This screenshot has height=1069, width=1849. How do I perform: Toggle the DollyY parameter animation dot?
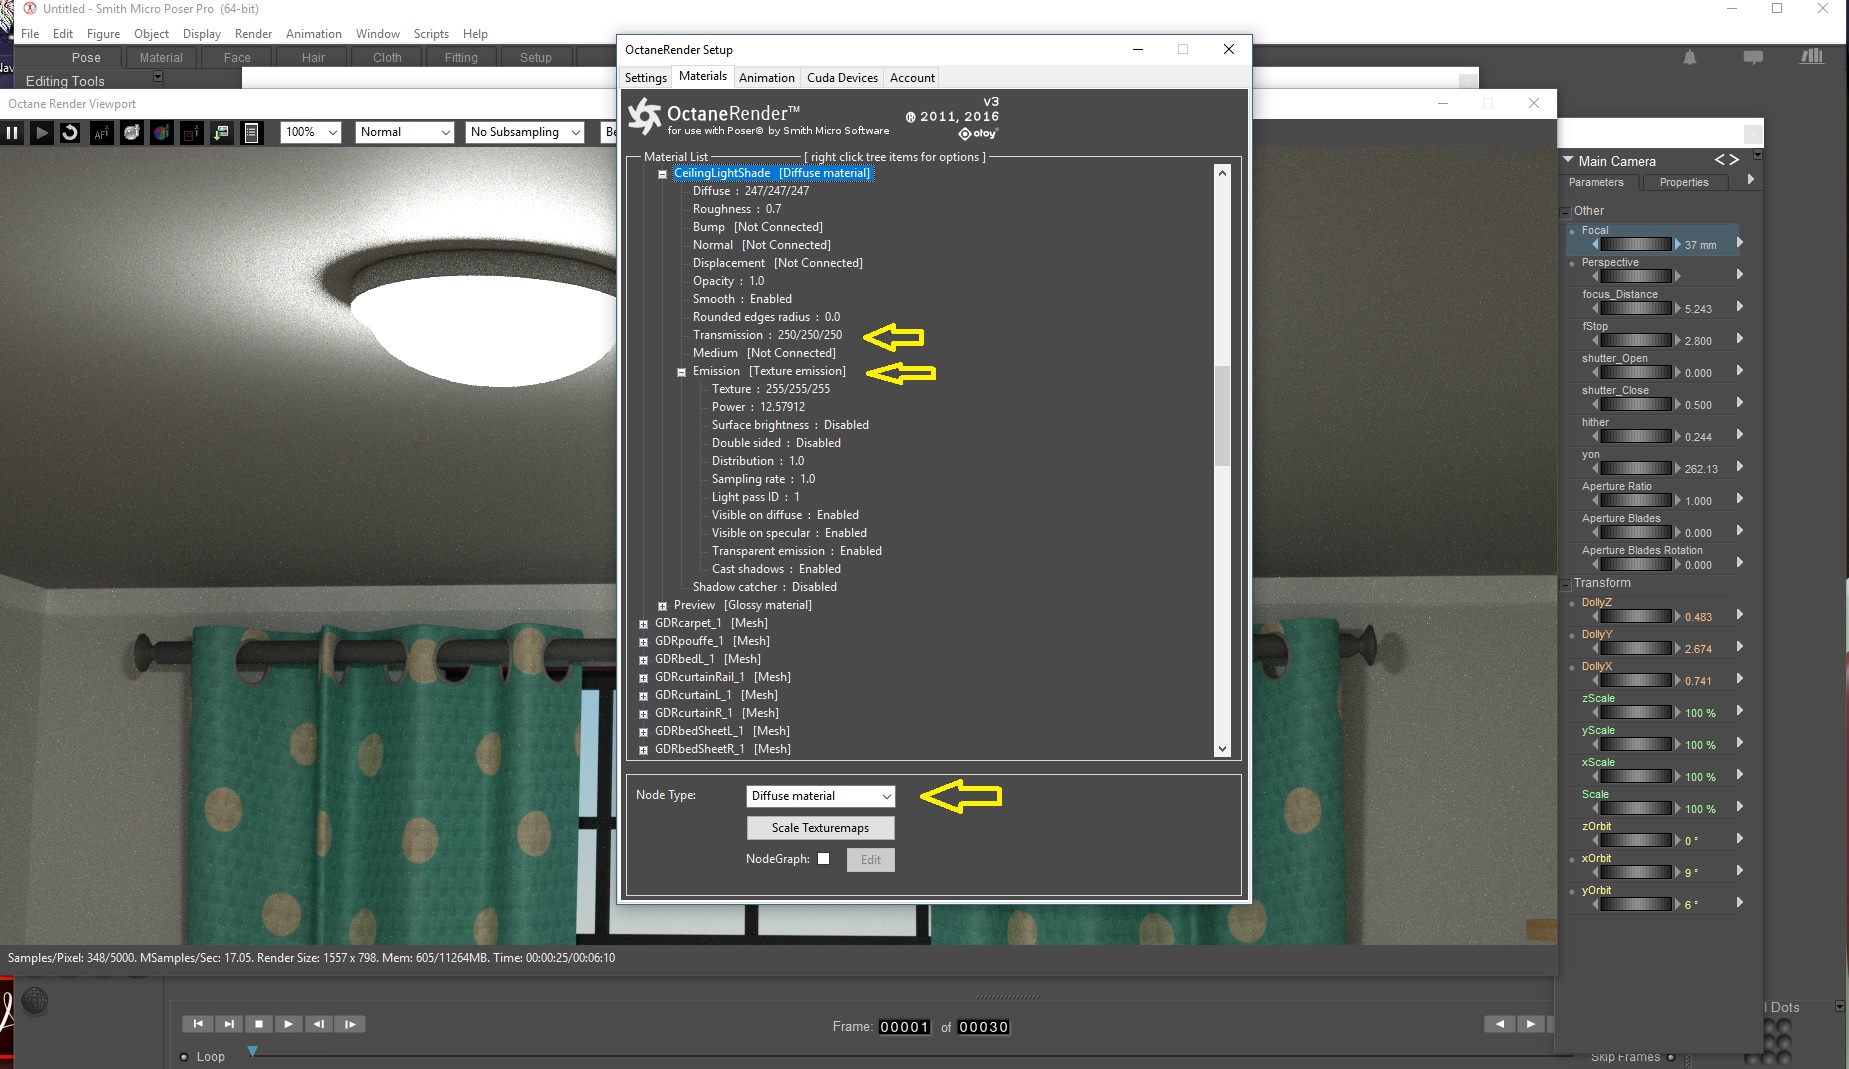point(1572,636)
